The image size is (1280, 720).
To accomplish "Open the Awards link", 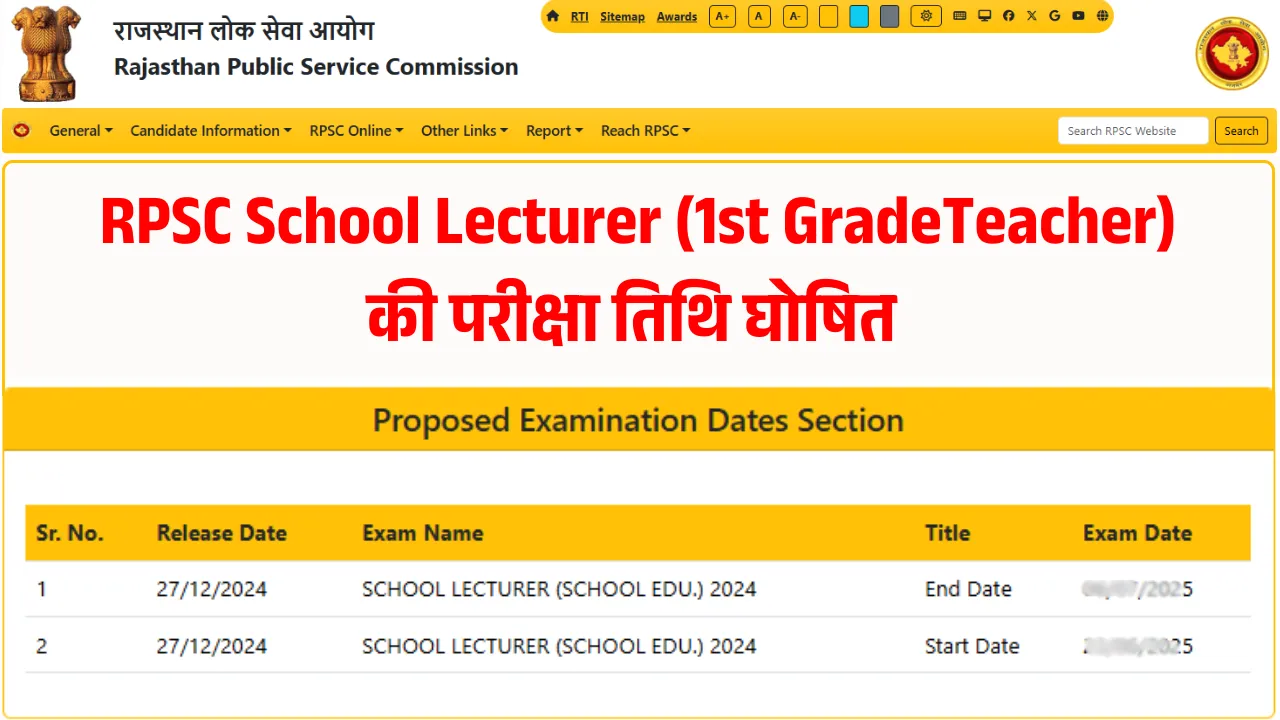I will 677,17.
